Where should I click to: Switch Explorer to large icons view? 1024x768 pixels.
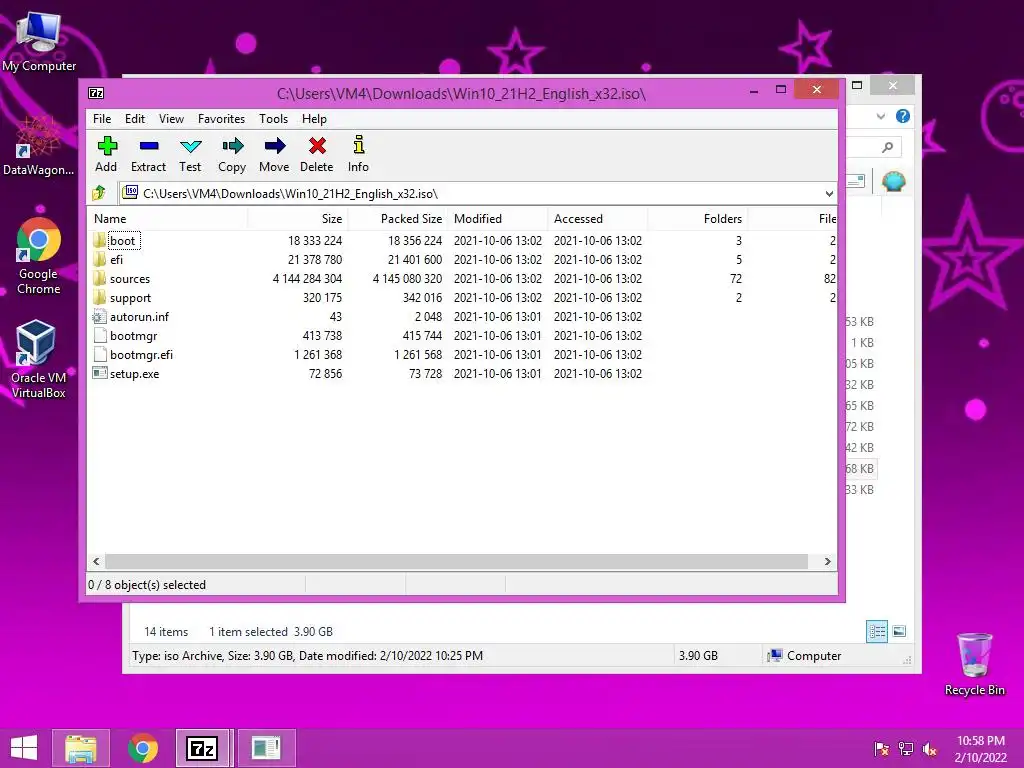[x=899, y=632]
